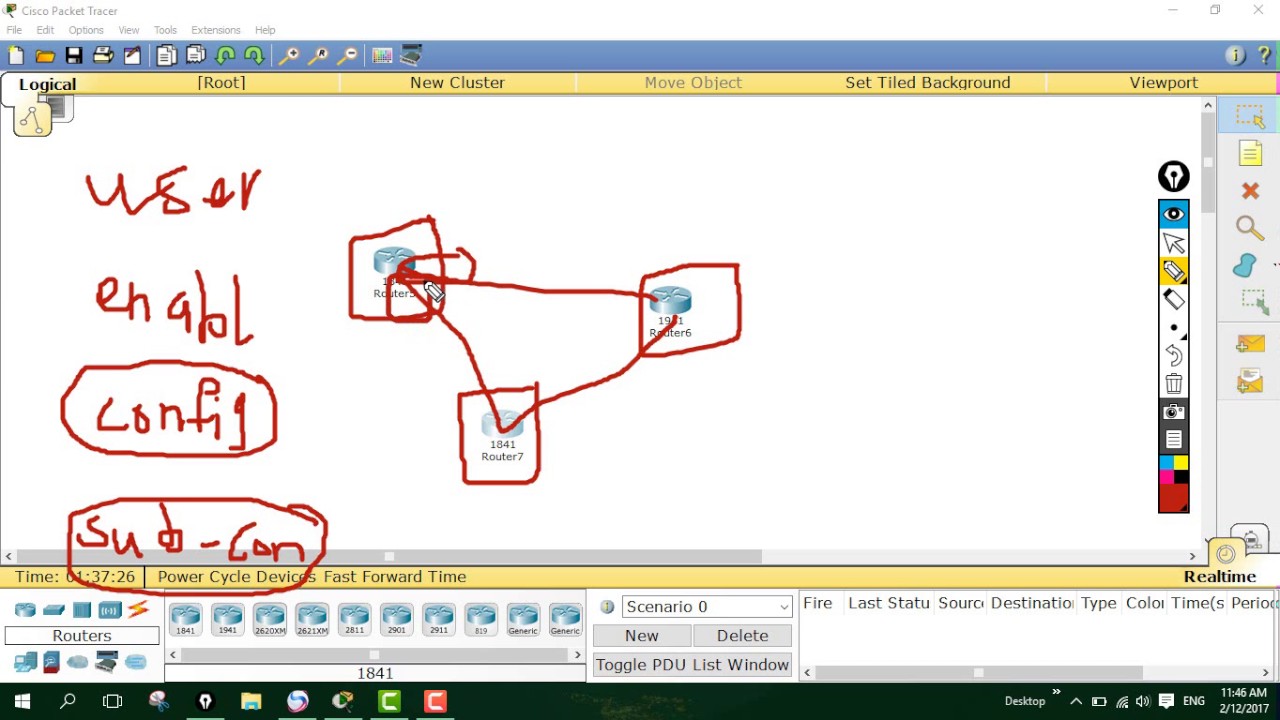Select annotation highlighter pencil tool
The height and width of the screenshot is (720, 1280).
tap(1174, 271)
